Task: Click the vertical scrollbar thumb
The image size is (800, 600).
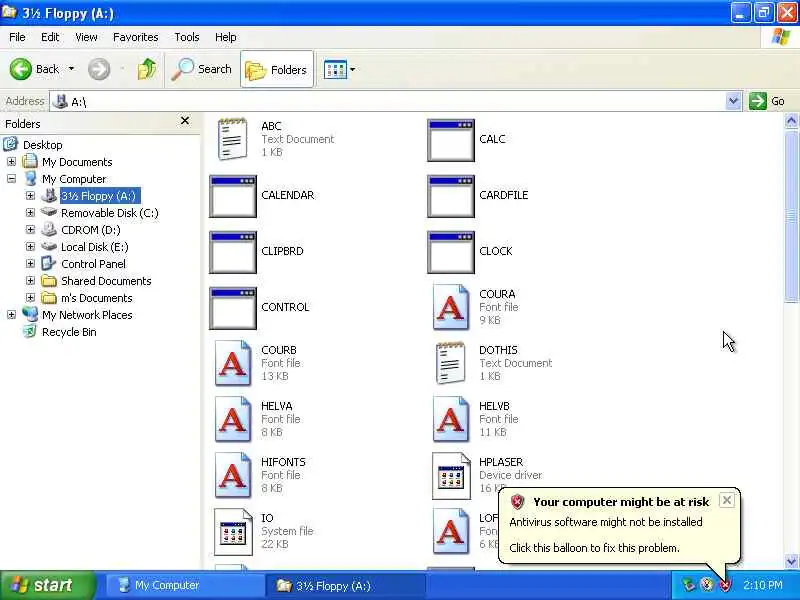Action: point(791,217)
